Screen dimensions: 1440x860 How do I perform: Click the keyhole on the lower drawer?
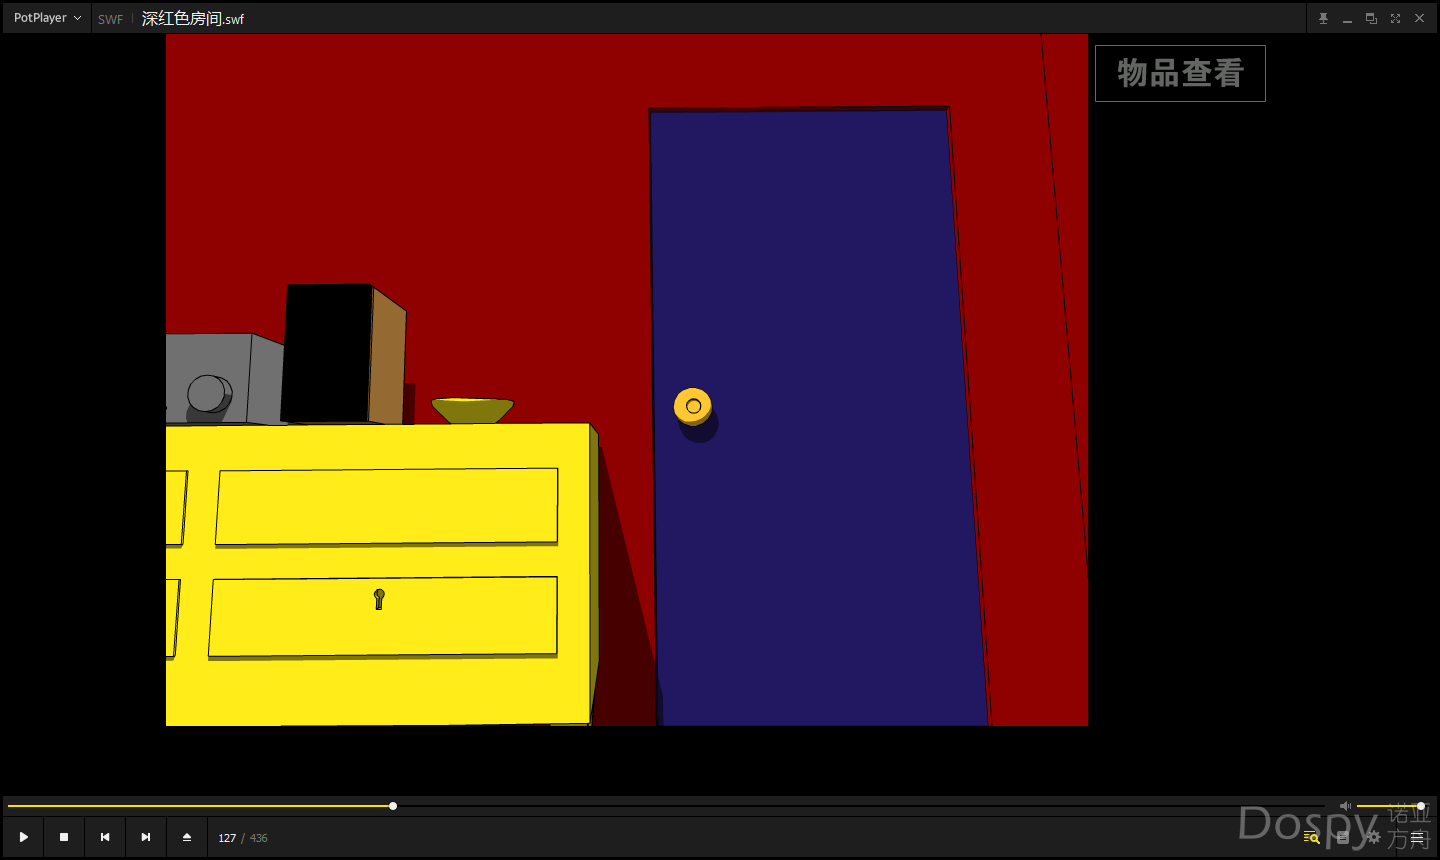tap(379, 599)
